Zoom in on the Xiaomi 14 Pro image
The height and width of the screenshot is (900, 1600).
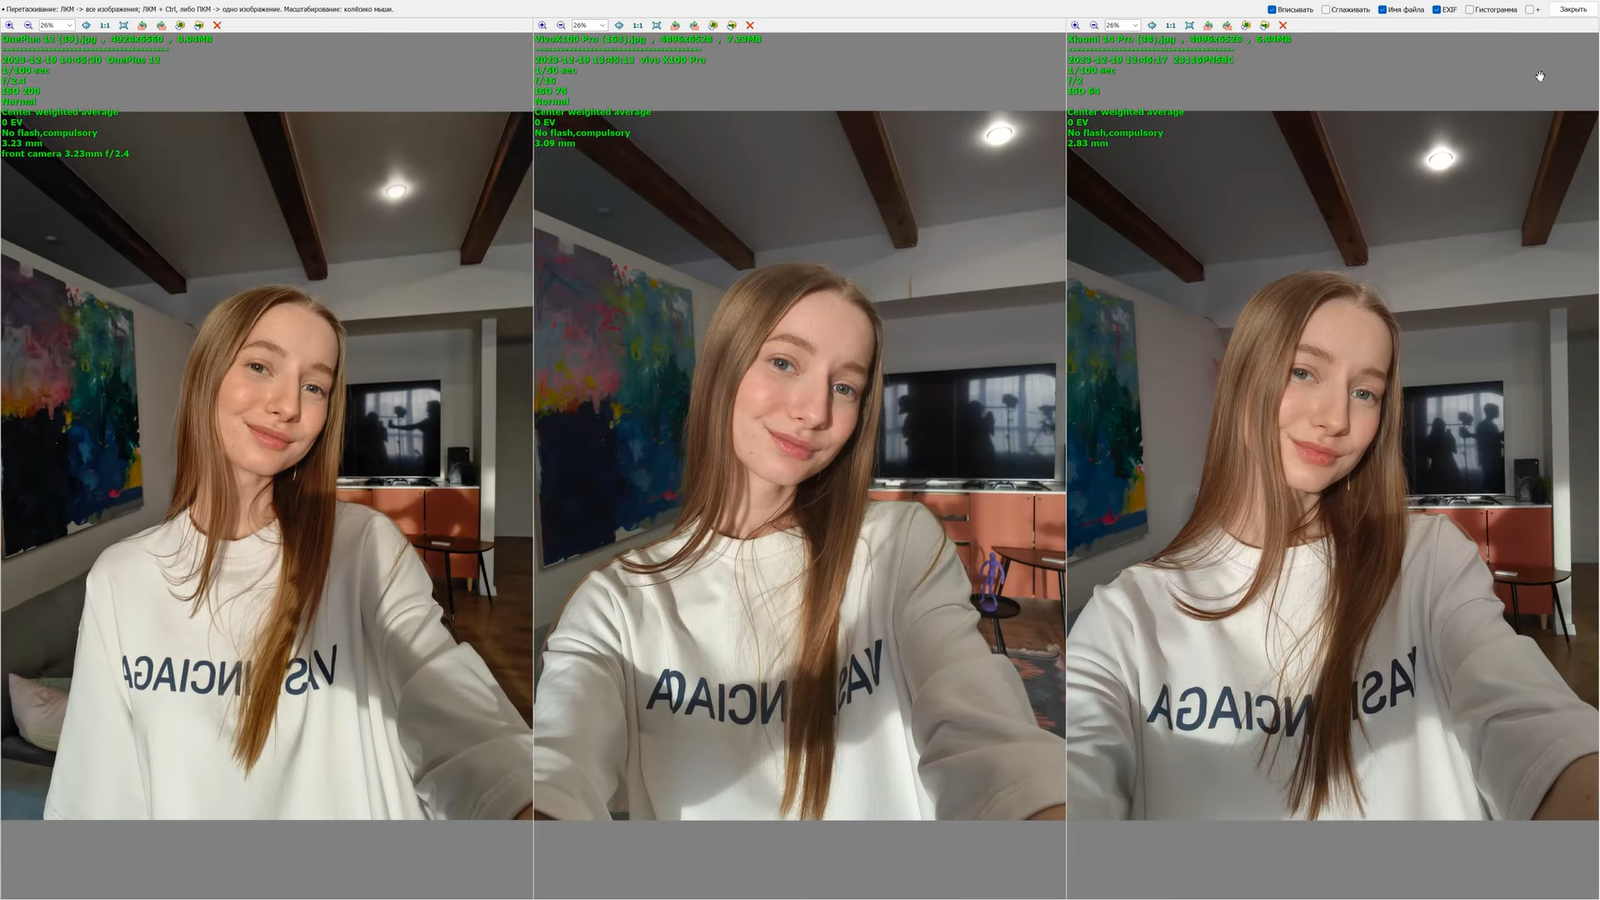pyautogui.click(x=1076, y=25)
